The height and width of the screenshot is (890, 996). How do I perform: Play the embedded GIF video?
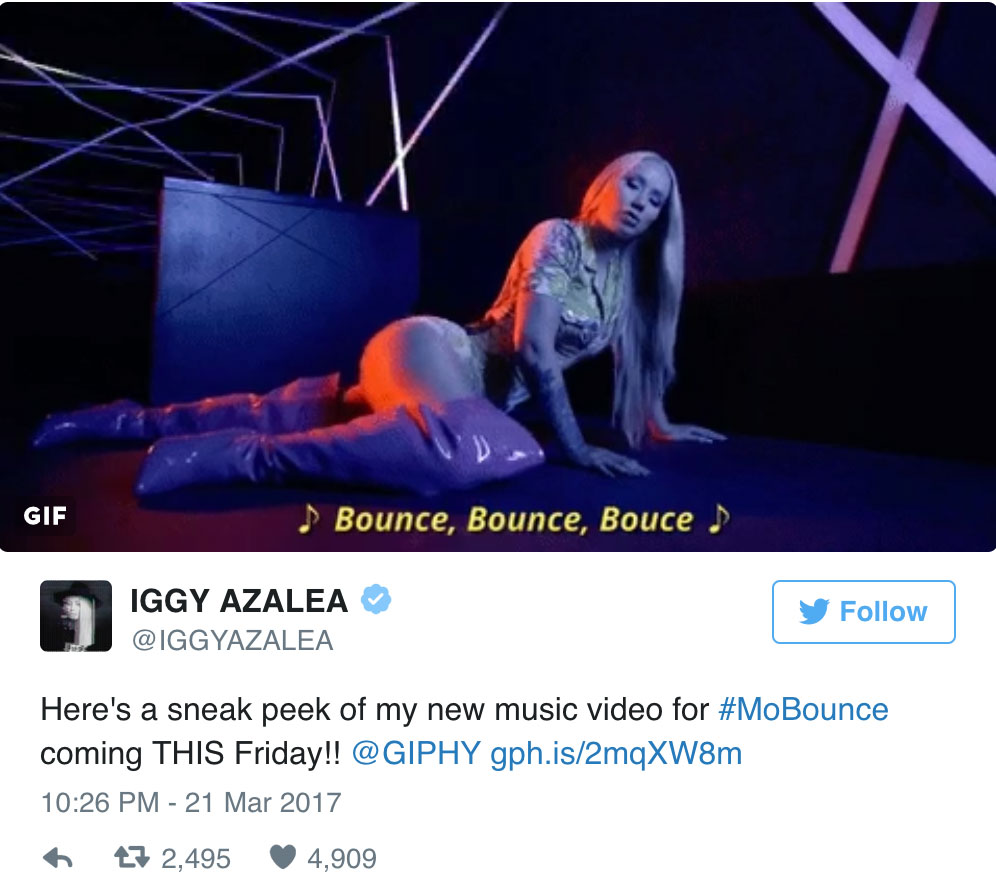click(498, 276)
